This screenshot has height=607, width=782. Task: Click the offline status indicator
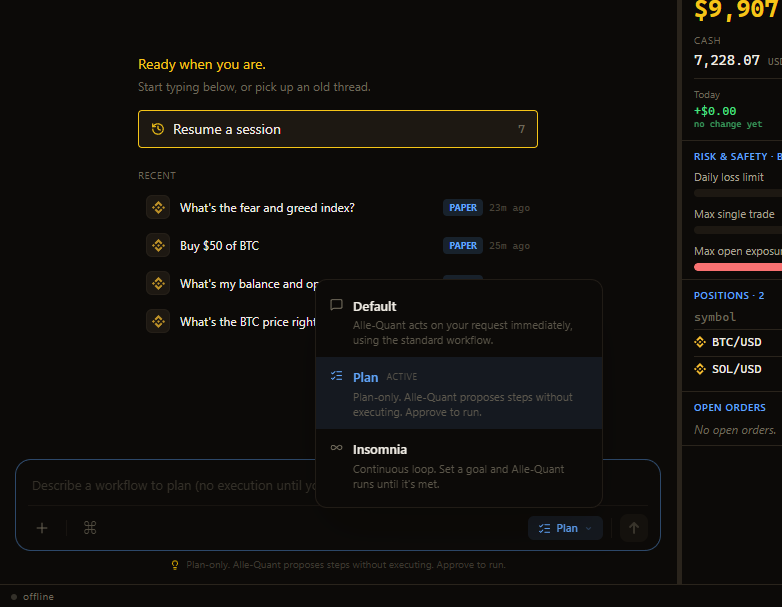[x=32, y=597]
